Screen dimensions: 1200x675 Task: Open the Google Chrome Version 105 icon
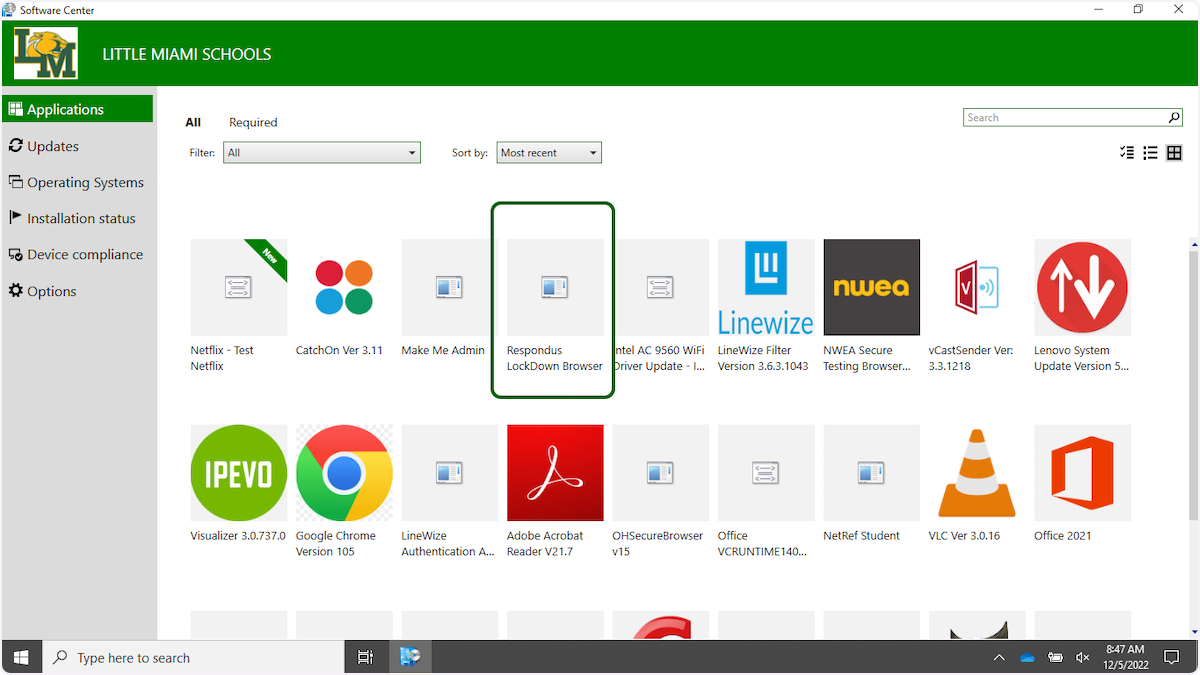(x=344, y=473)
